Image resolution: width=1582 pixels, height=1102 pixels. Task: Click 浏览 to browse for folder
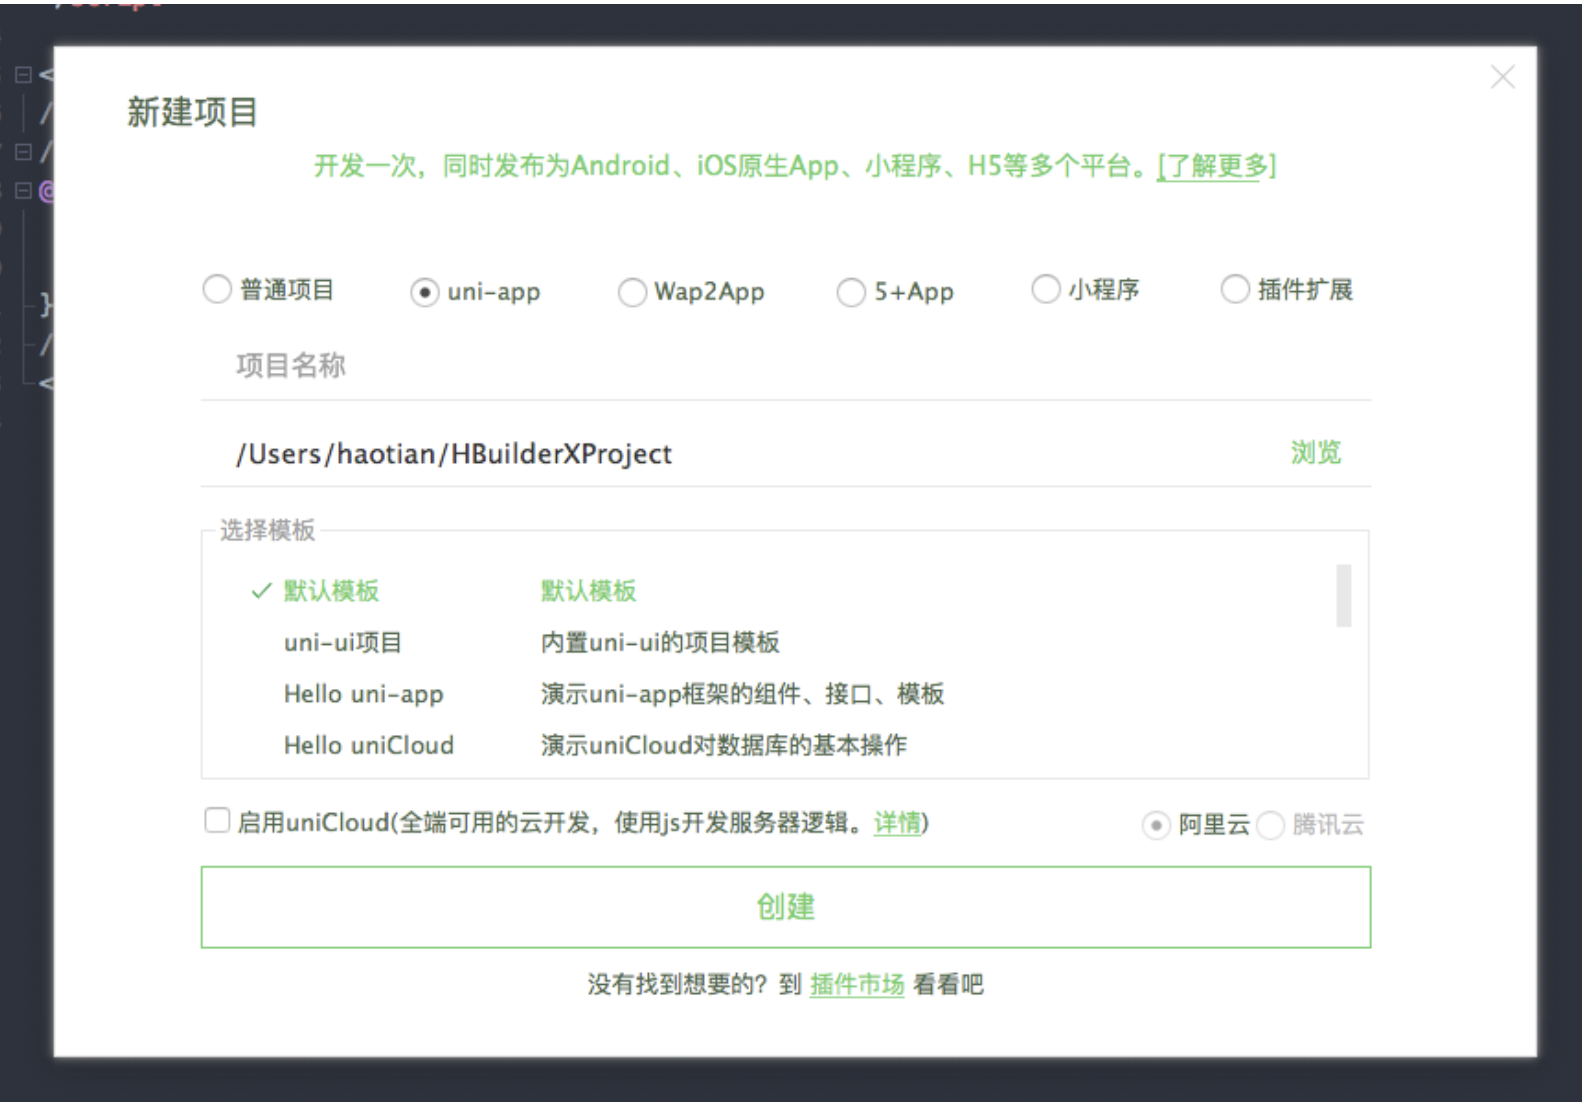[1315, 453]
